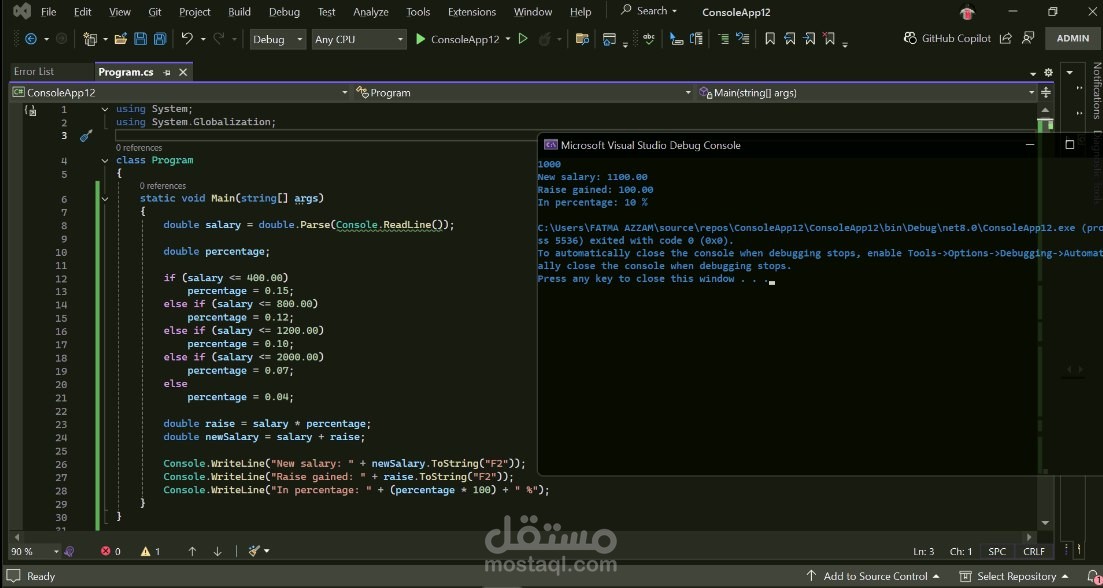This screenshot has height=588, width=1103.
Task: Click the Navigate Backward arrow icon
Action: point(31,39)
